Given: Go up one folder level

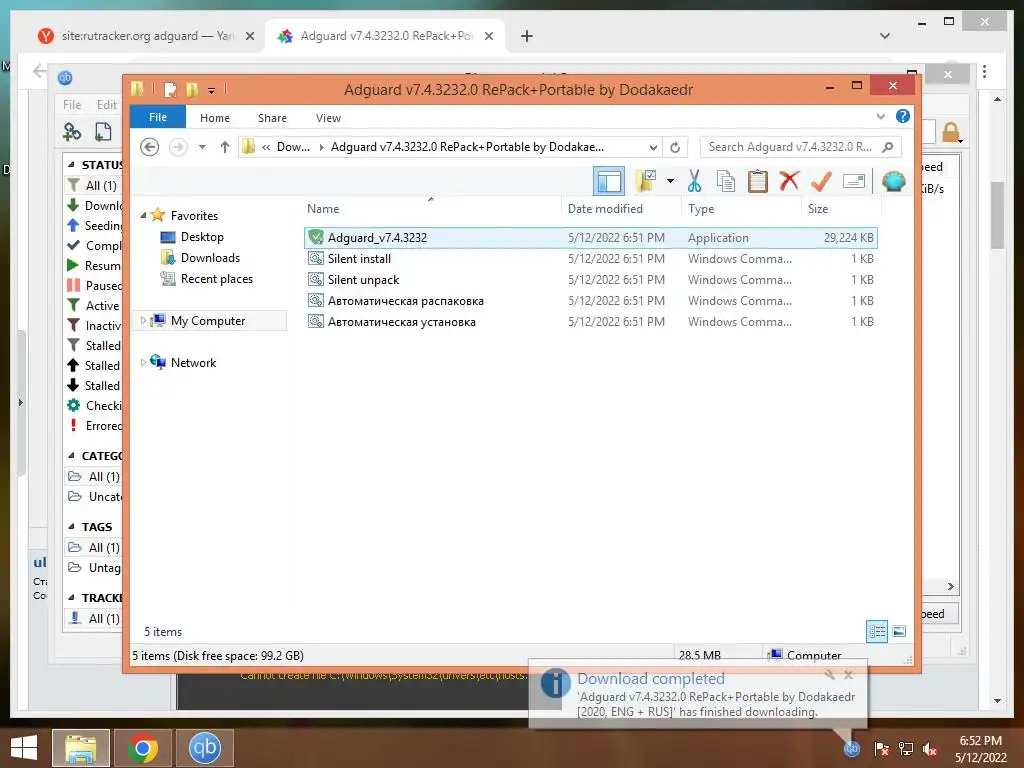Looking at the screenshot, I should coord(225,147).
